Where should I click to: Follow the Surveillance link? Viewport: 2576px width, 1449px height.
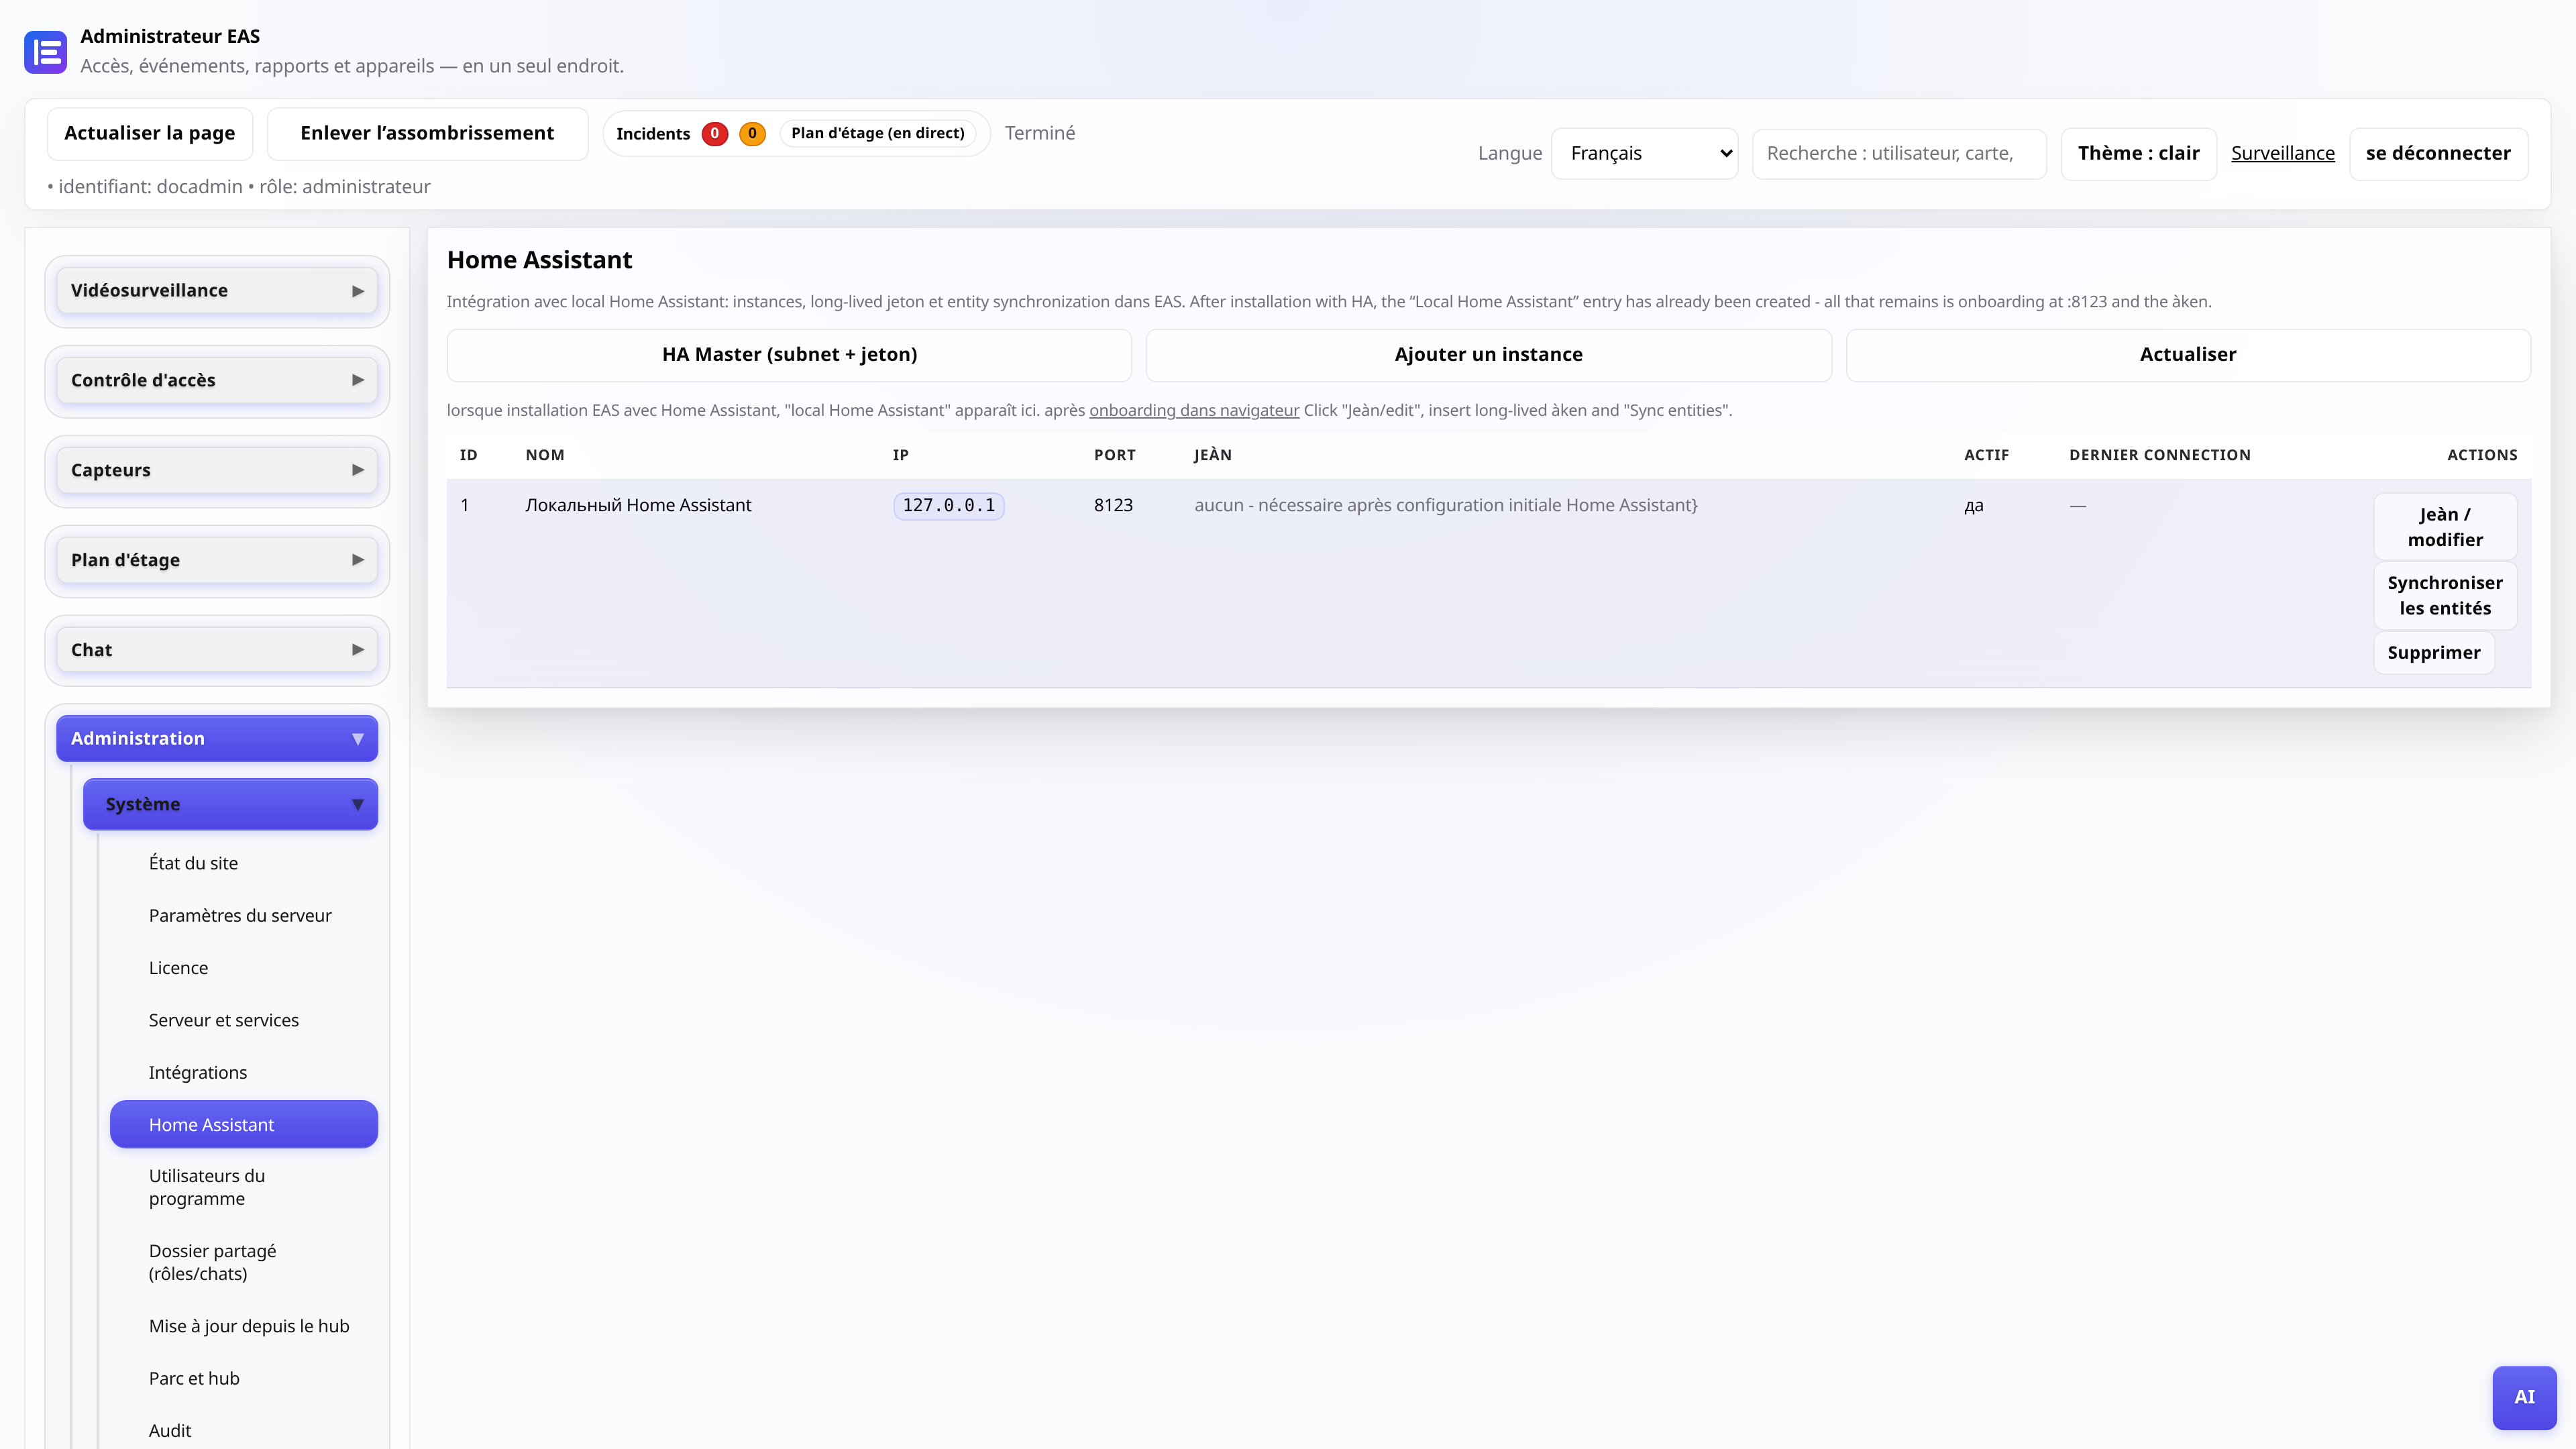pyautogui.click(x=2283, y=153)
